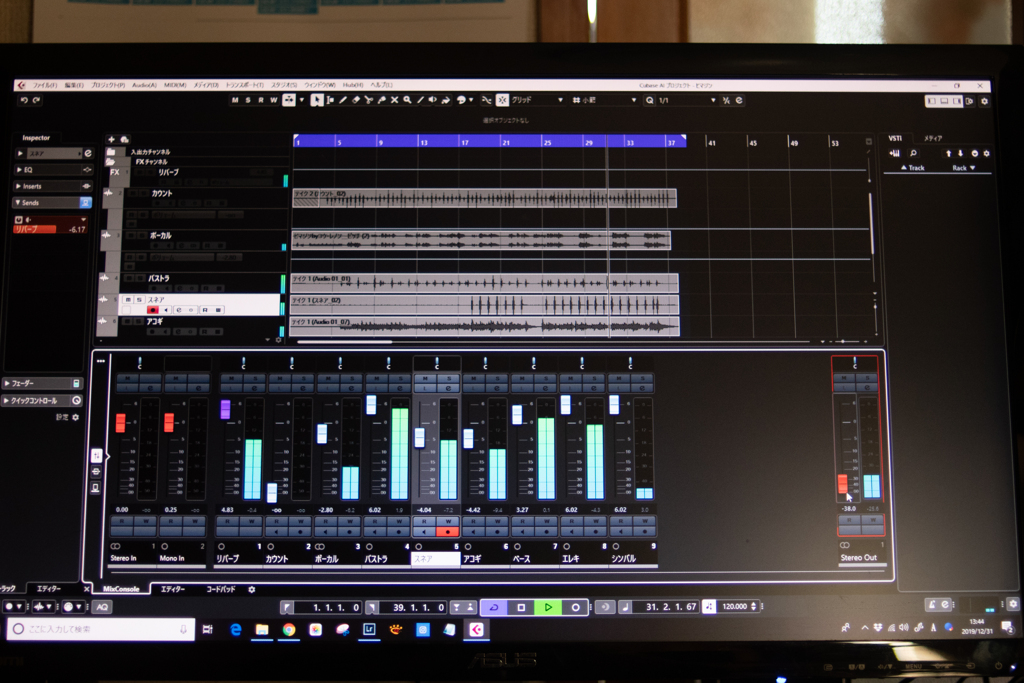Viewport: 1024px width, 683px height.
Task: Open the Hub menu
Action: pyautogui.click(x=353, y=85)
